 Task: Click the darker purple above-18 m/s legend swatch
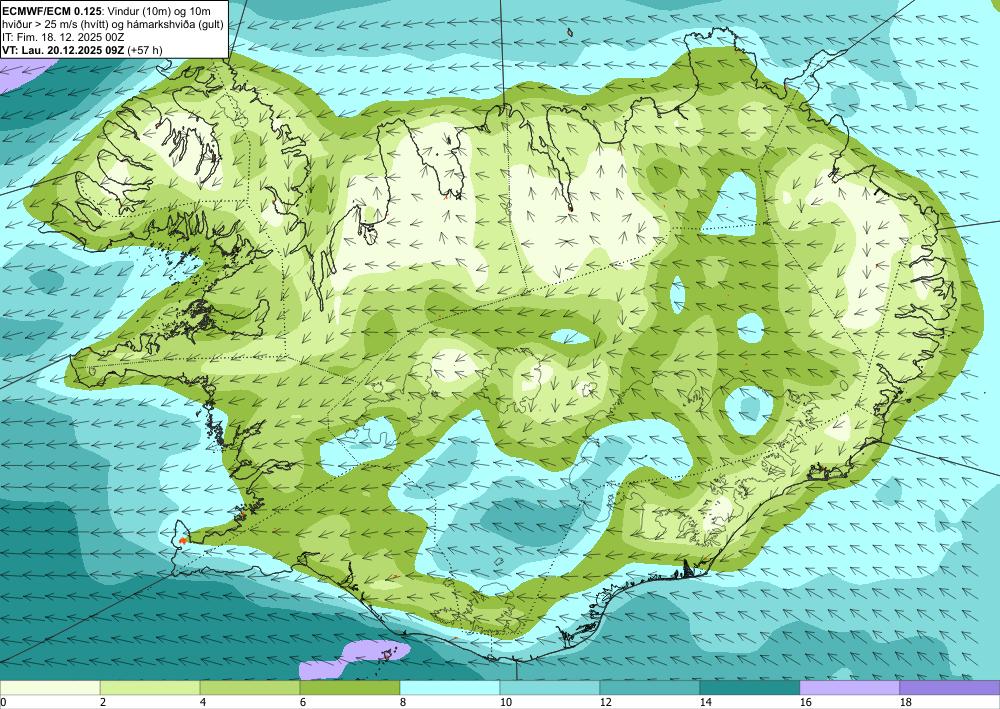pos(950,688)
